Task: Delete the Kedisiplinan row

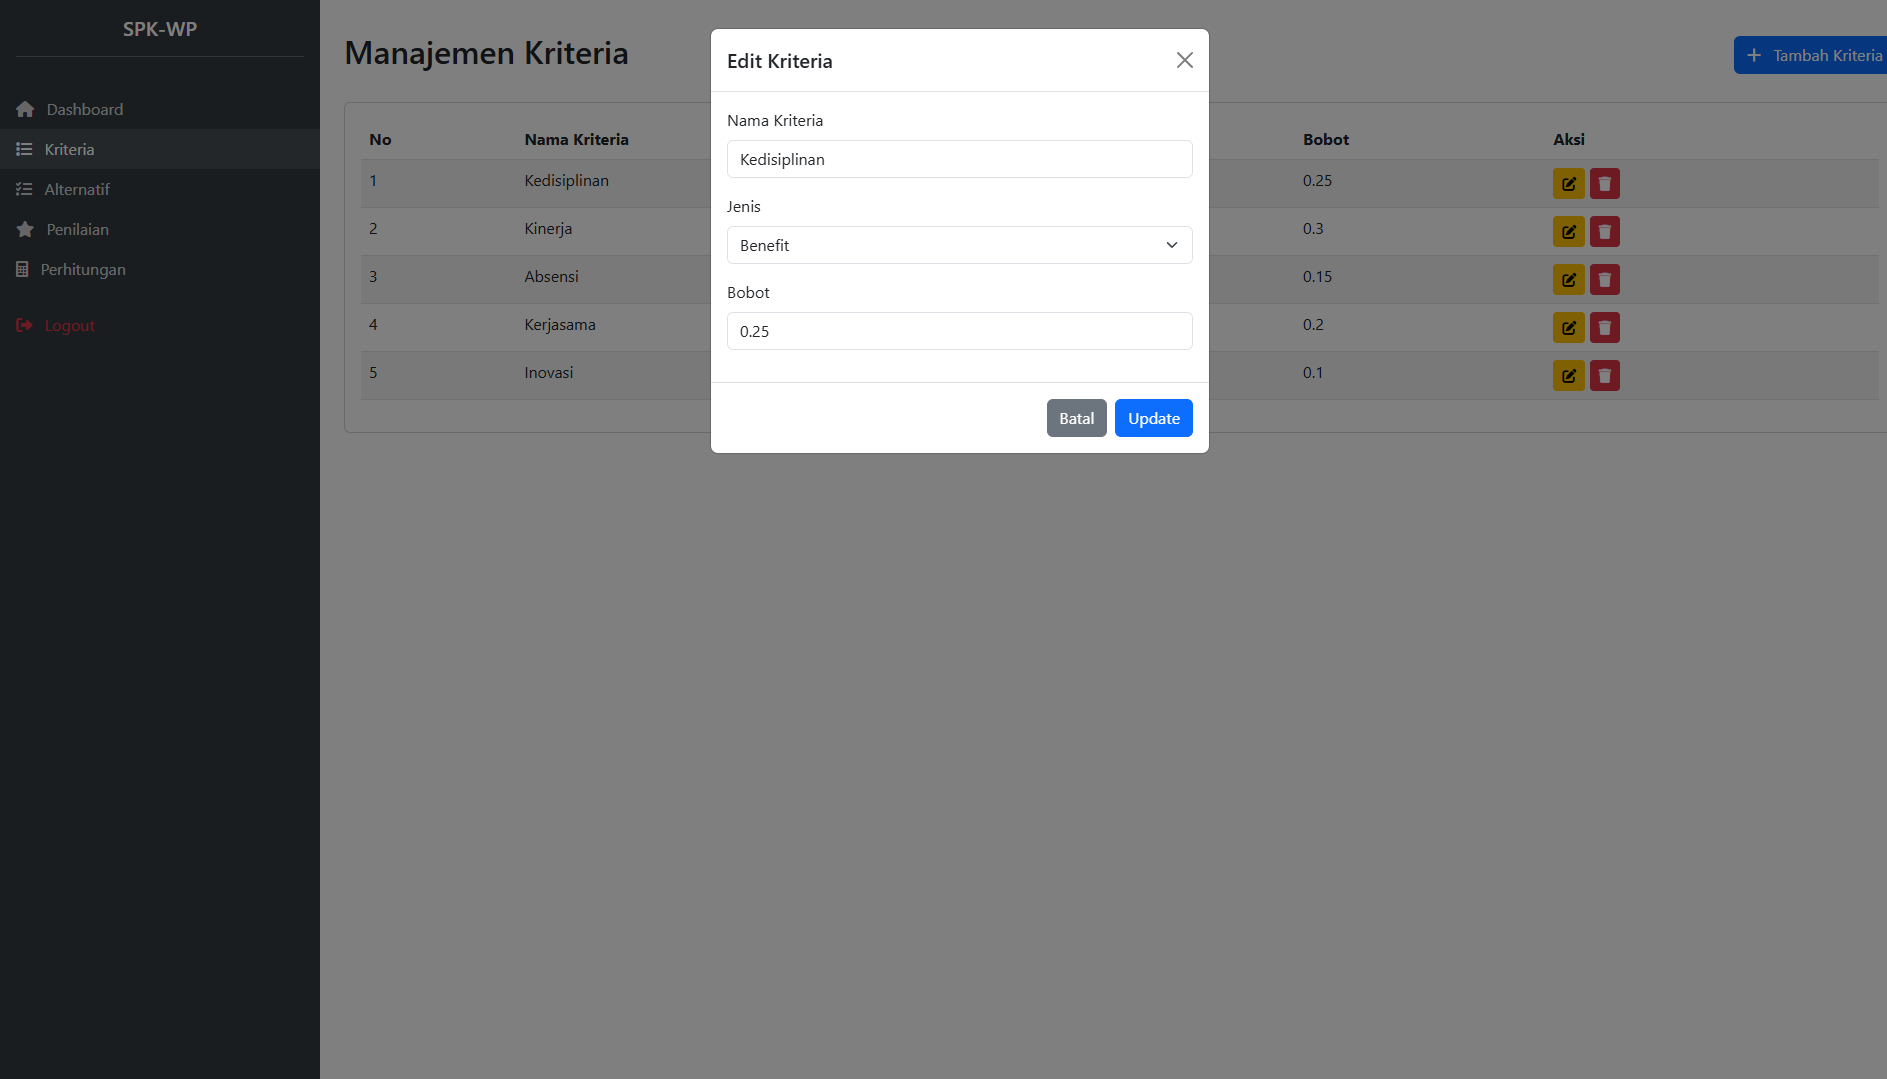Action: [1604, 184]
